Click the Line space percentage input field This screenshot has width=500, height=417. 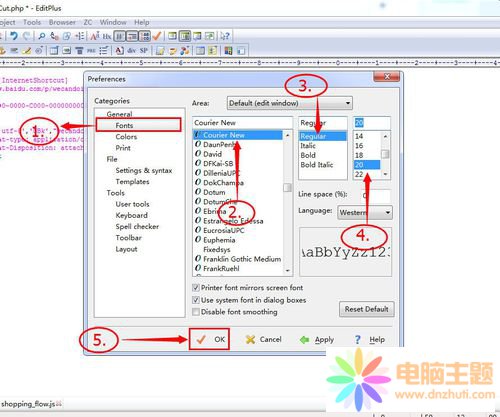click(375, 195)
